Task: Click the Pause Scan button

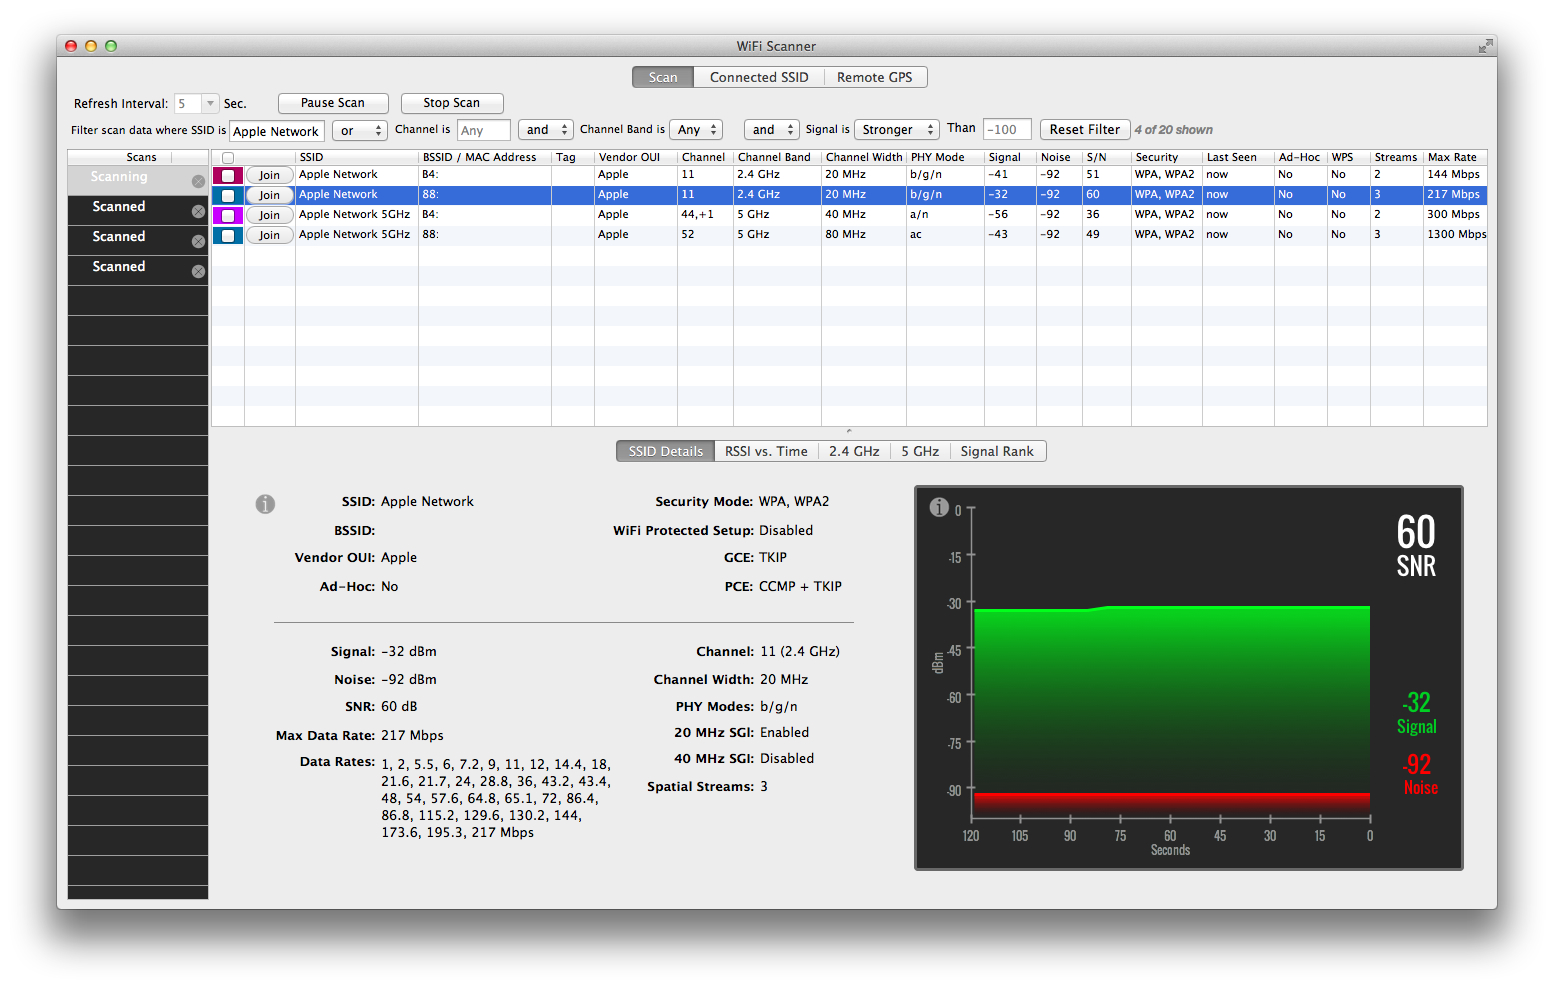Action: [333, 103]
